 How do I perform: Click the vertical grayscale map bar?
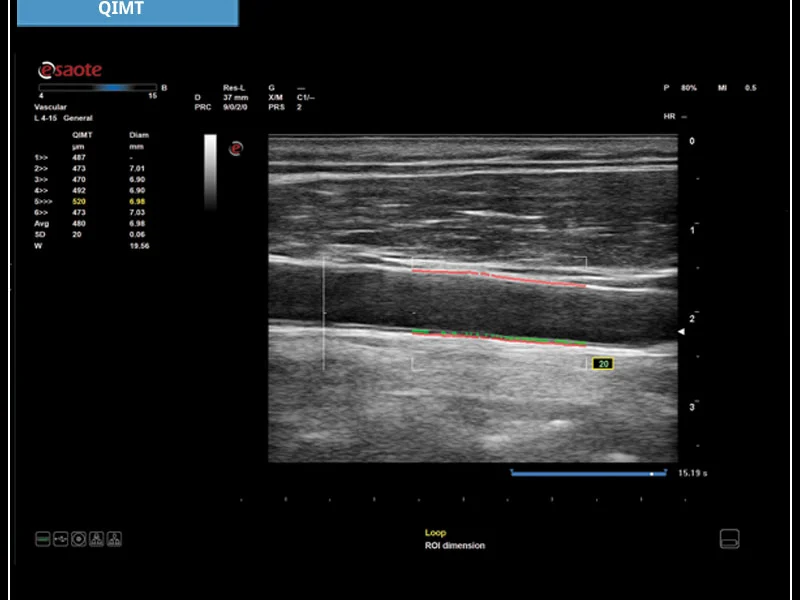210,171
